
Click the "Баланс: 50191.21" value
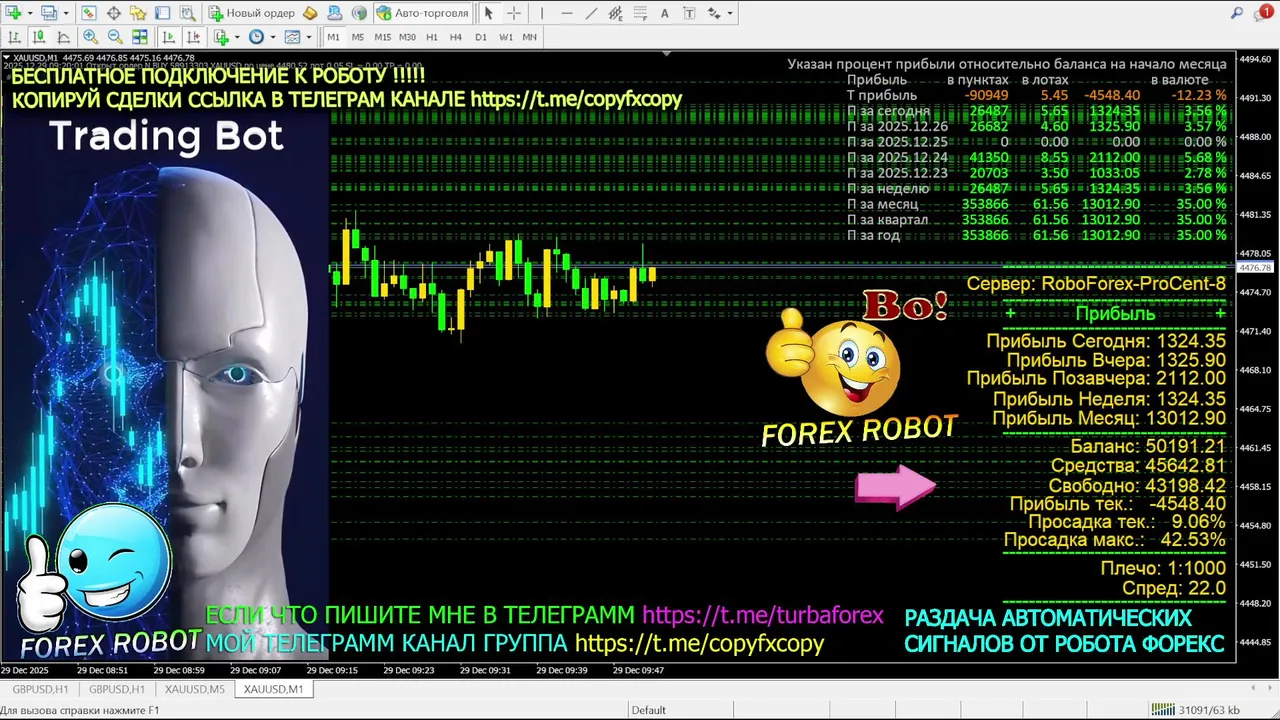[x=1148, y=446]
